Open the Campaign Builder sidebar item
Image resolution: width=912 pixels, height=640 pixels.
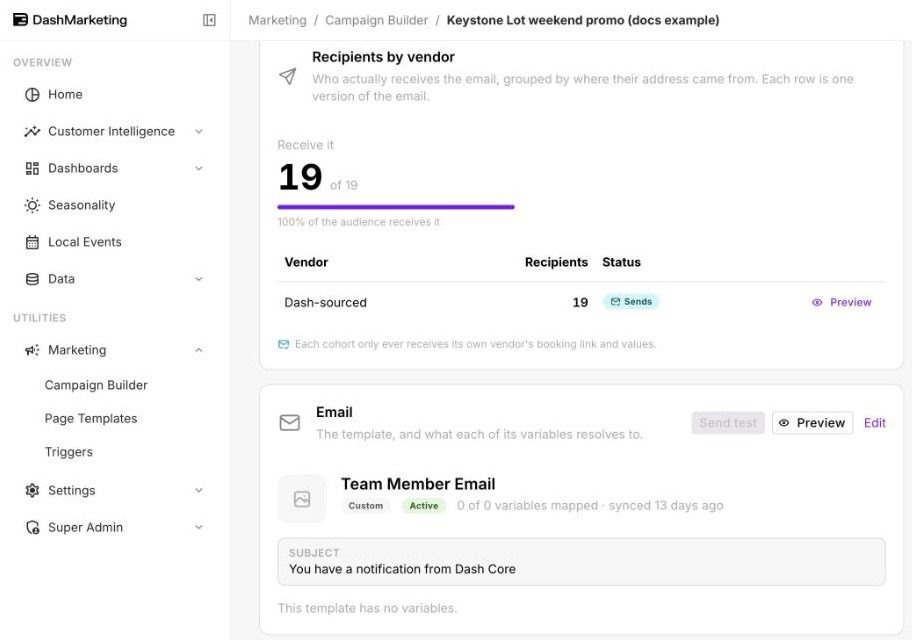[x=96, y=385]
